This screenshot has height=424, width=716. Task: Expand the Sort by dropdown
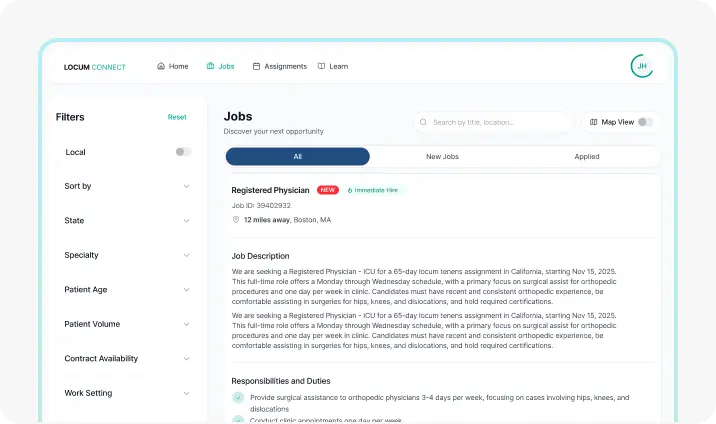pos(186,186)
